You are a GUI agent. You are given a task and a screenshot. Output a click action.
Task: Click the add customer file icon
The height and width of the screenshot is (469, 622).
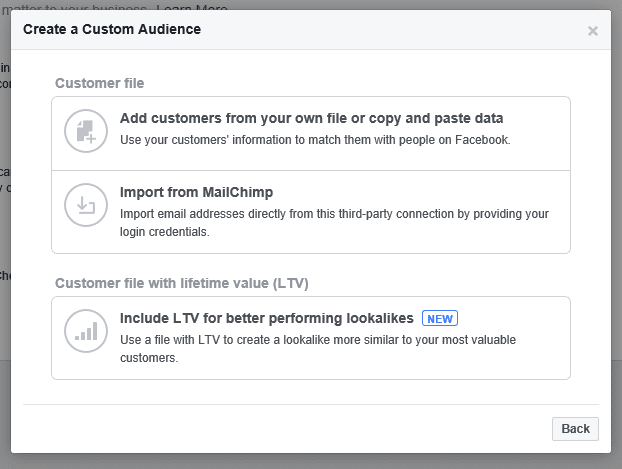(x=85, y=131)
